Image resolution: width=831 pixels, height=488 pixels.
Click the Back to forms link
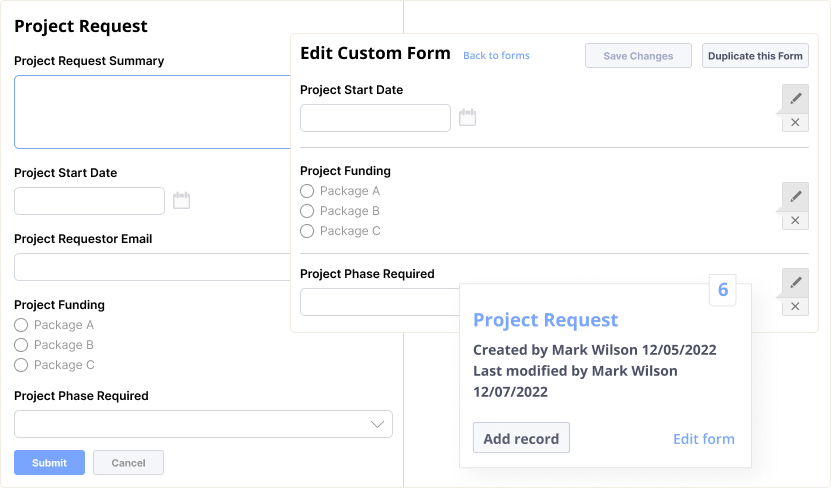(x=496, y=56)
